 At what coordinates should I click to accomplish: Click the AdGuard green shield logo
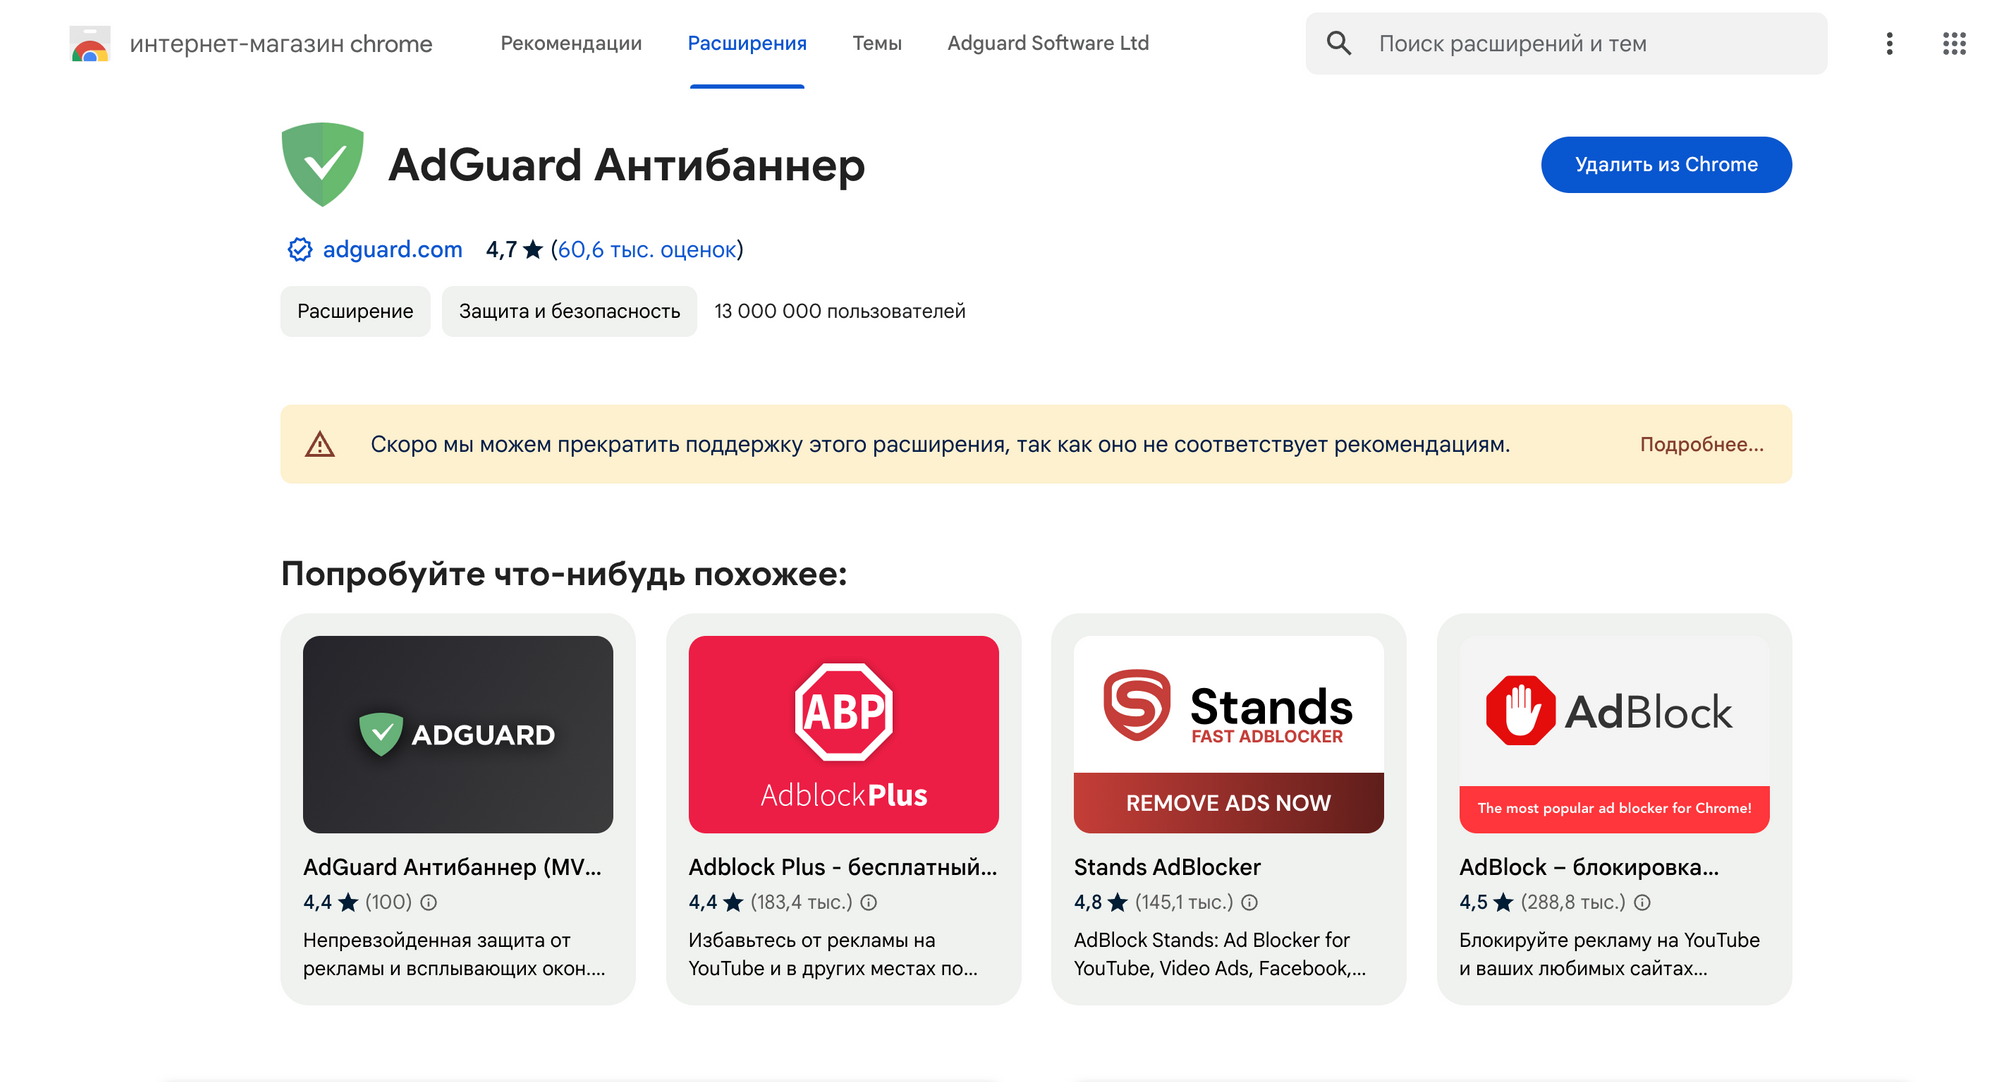coord(323,165)
